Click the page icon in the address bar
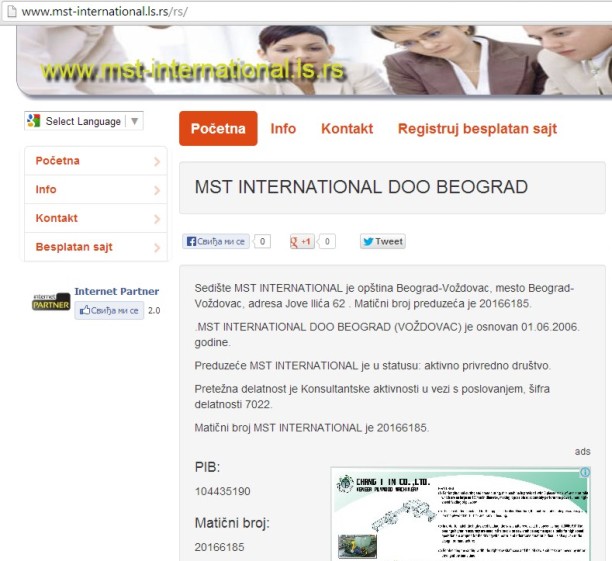Viewport: 612px width, 561px height. 12,11
